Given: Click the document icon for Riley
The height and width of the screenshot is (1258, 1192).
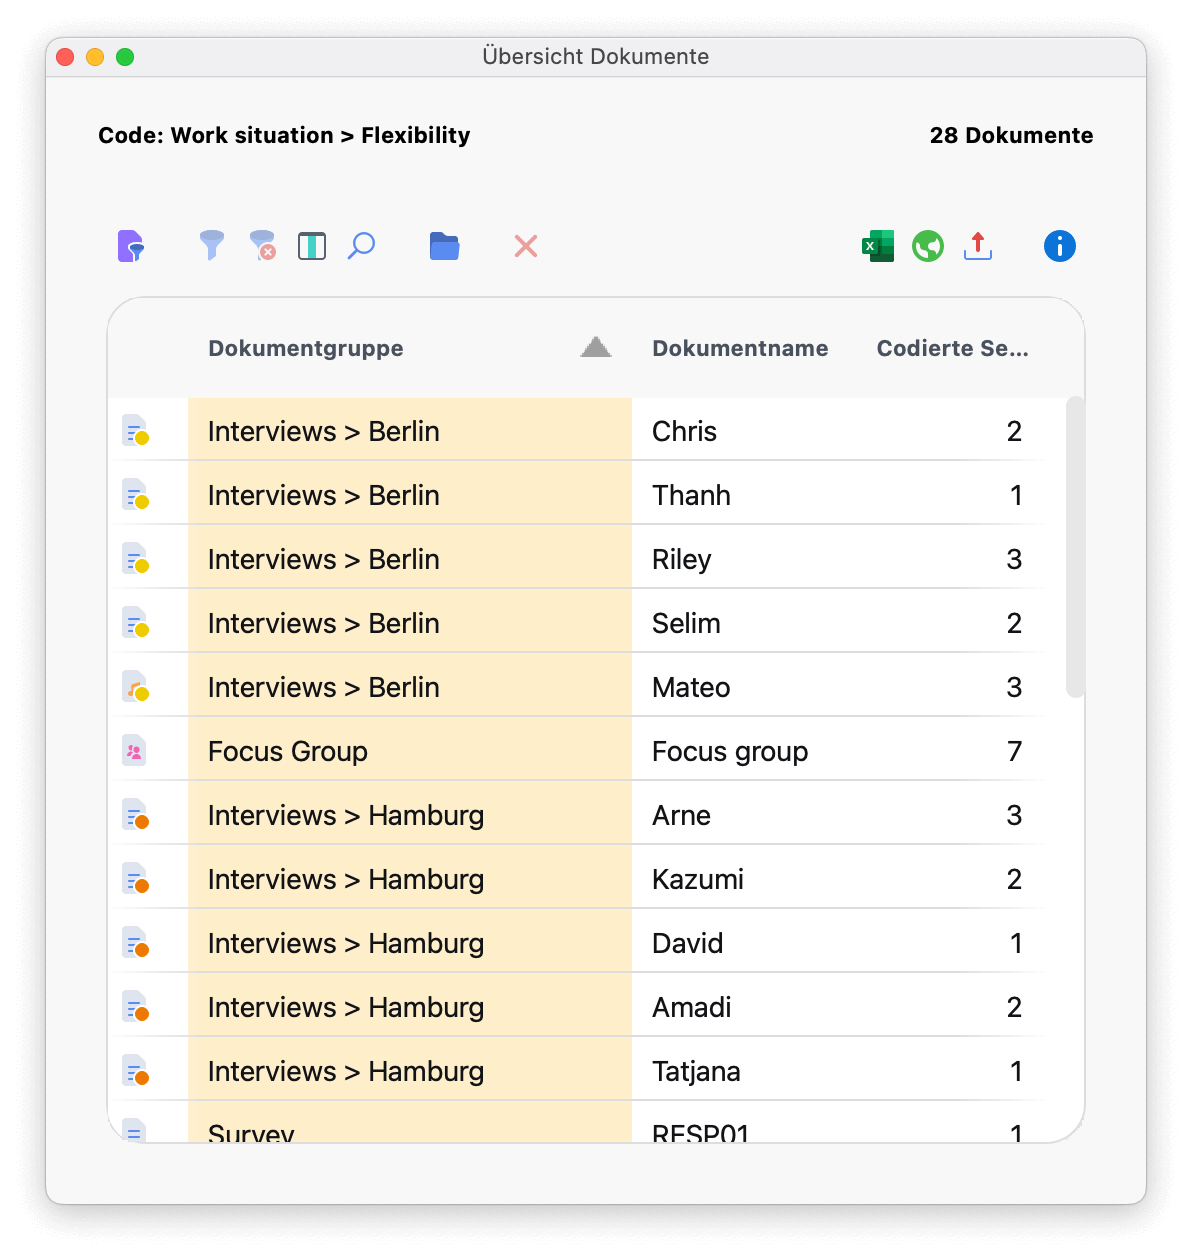Looking at the screenshot, I should click(136, 559).
